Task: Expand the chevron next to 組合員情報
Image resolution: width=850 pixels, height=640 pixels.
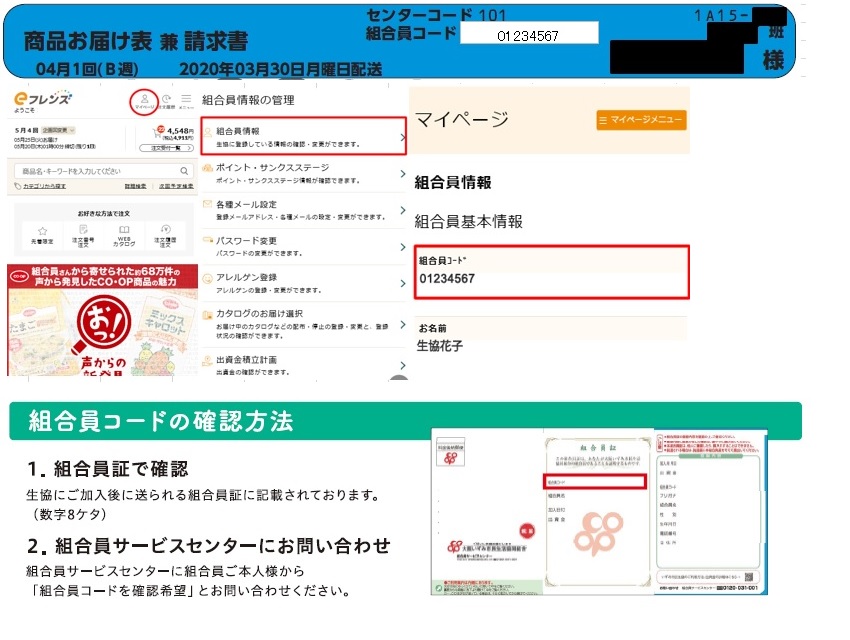Action: [x=402, y=136]
